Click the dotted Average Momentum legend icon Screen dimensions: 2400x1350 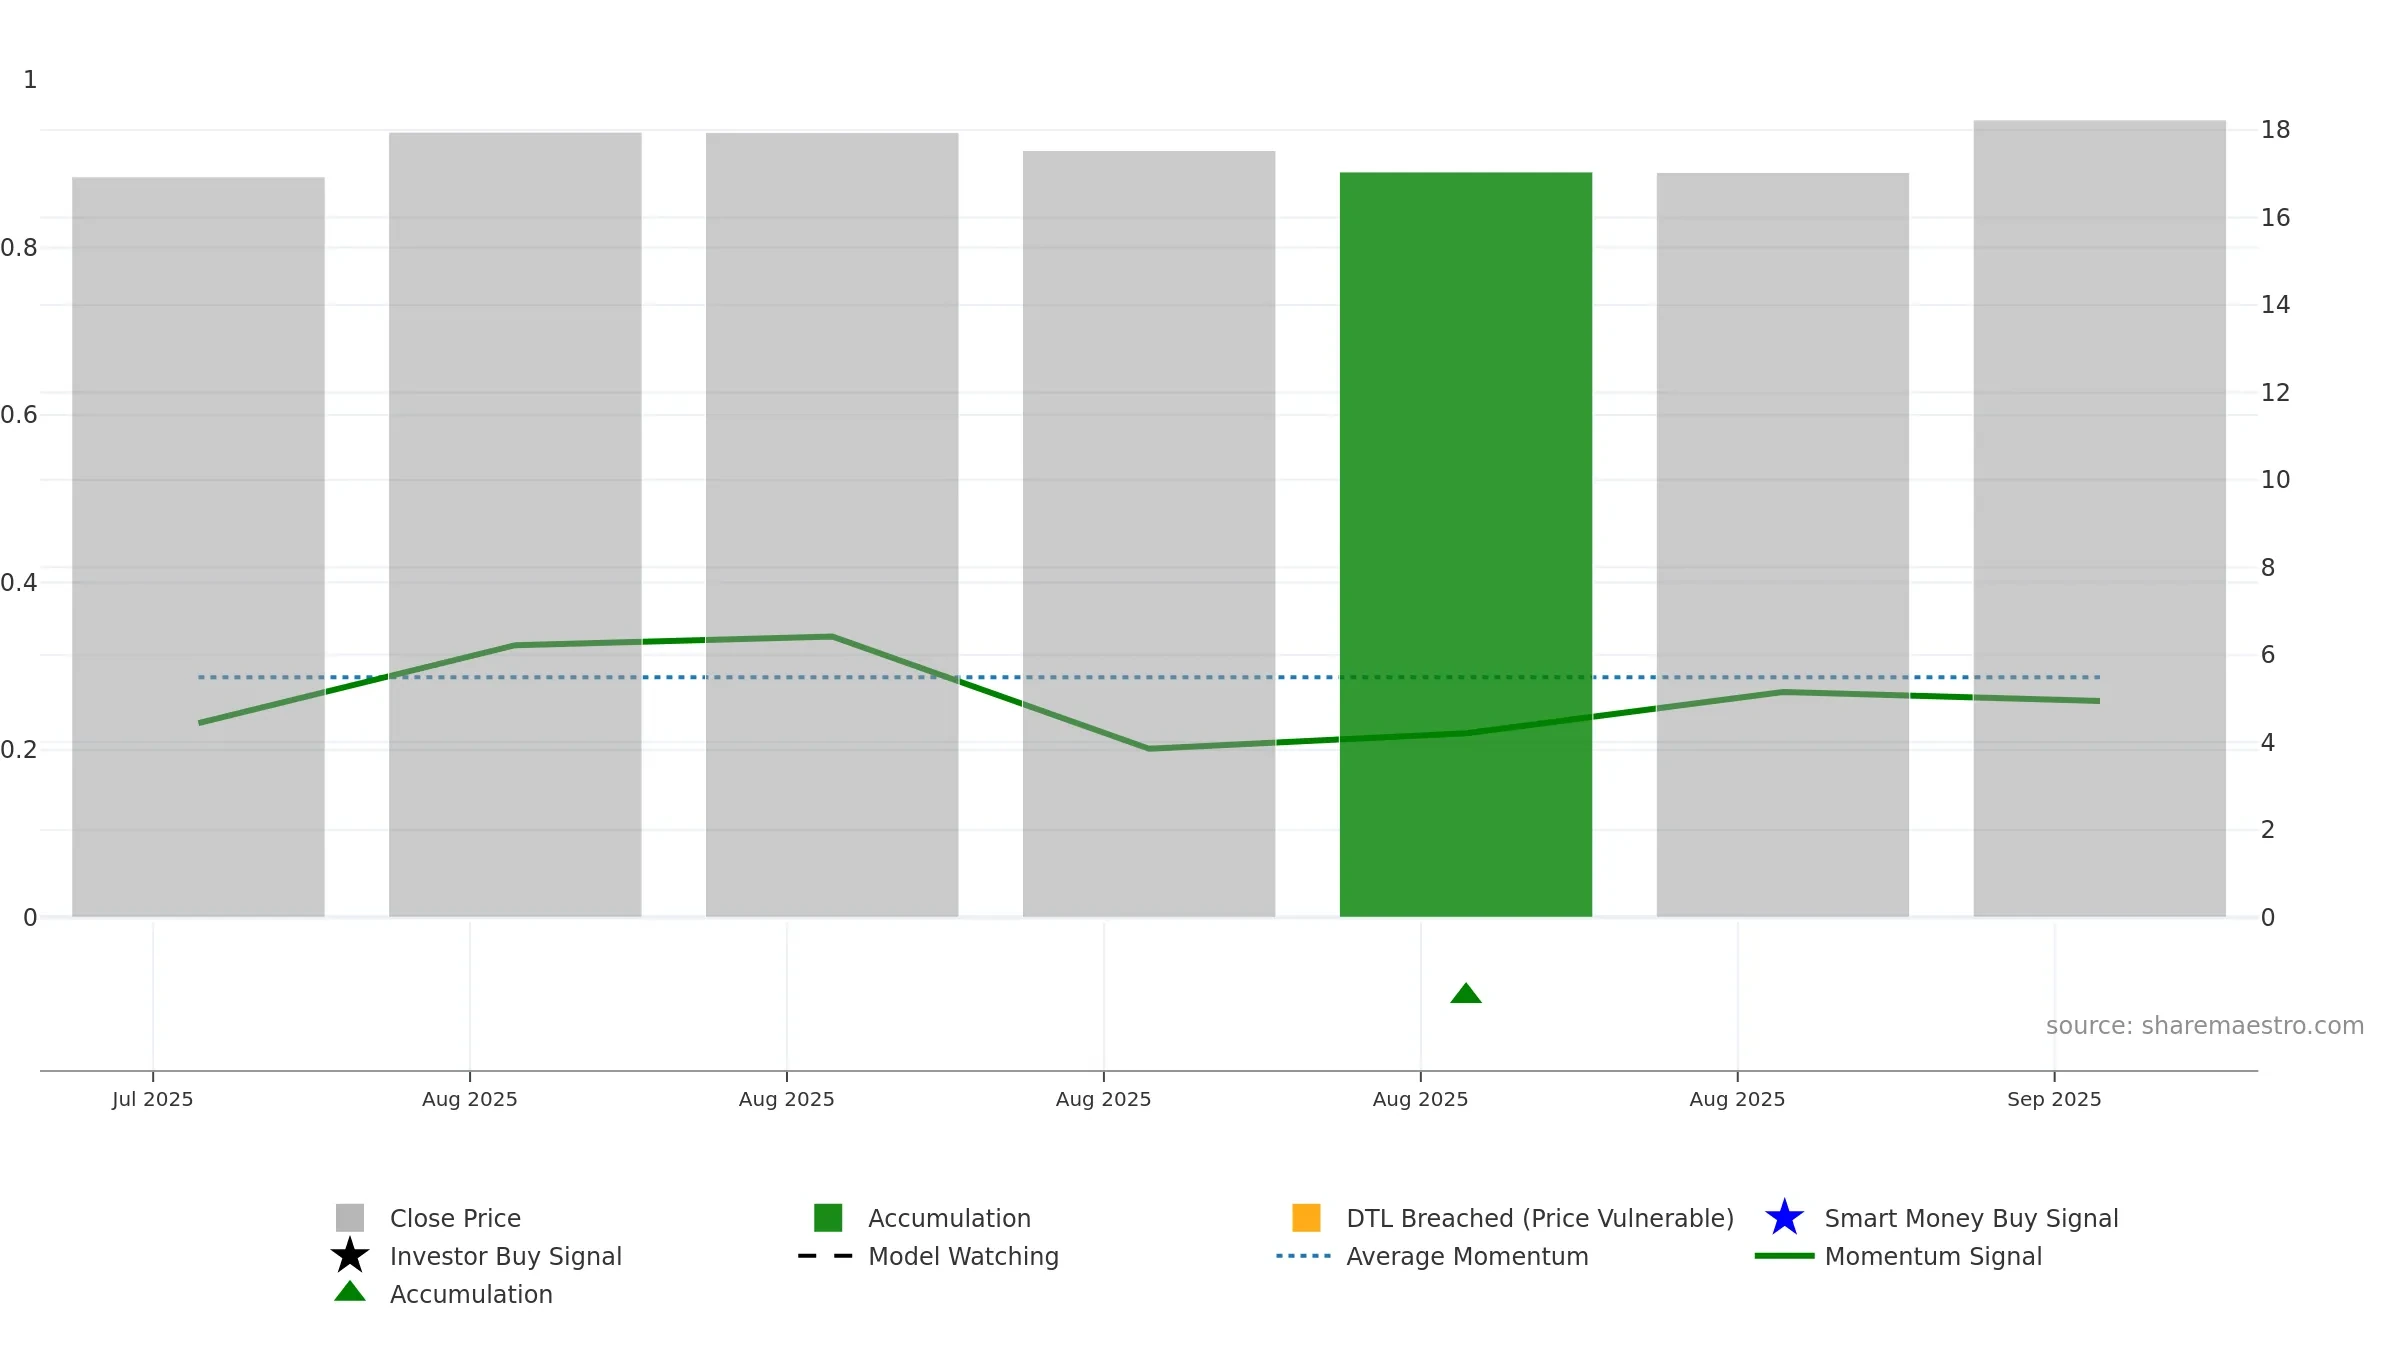pyautogui.click(x=1304, y=1256)
